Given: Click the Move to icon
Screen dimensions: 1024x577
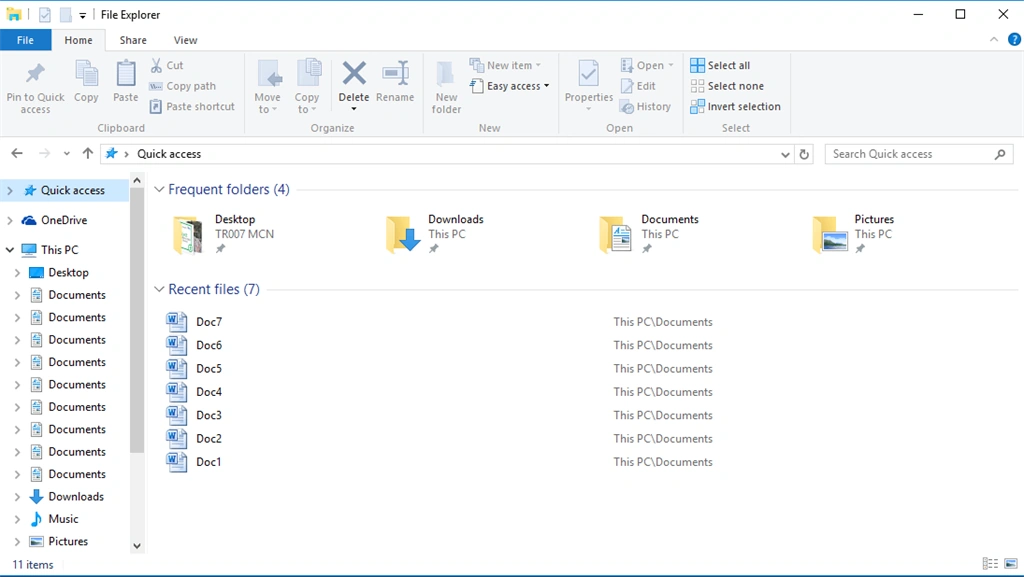Looking at the screenshot, I should click(269, 73).
